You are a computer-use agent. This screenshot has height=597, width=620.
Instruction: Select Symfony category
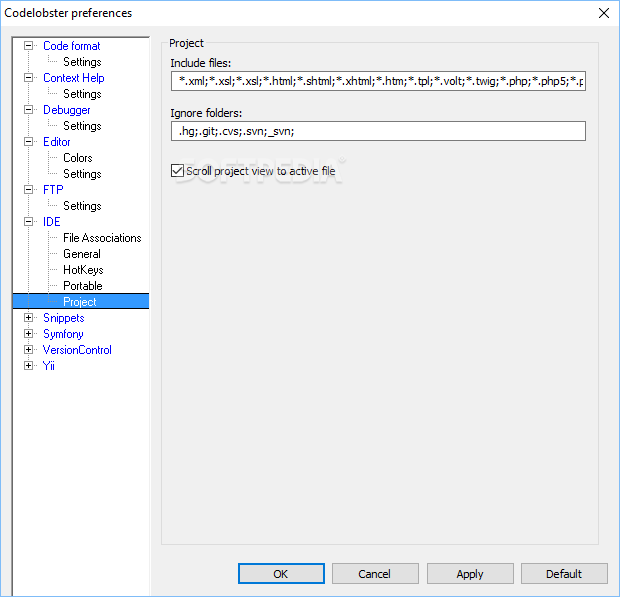pyautogui.click(x=63, y=334)
